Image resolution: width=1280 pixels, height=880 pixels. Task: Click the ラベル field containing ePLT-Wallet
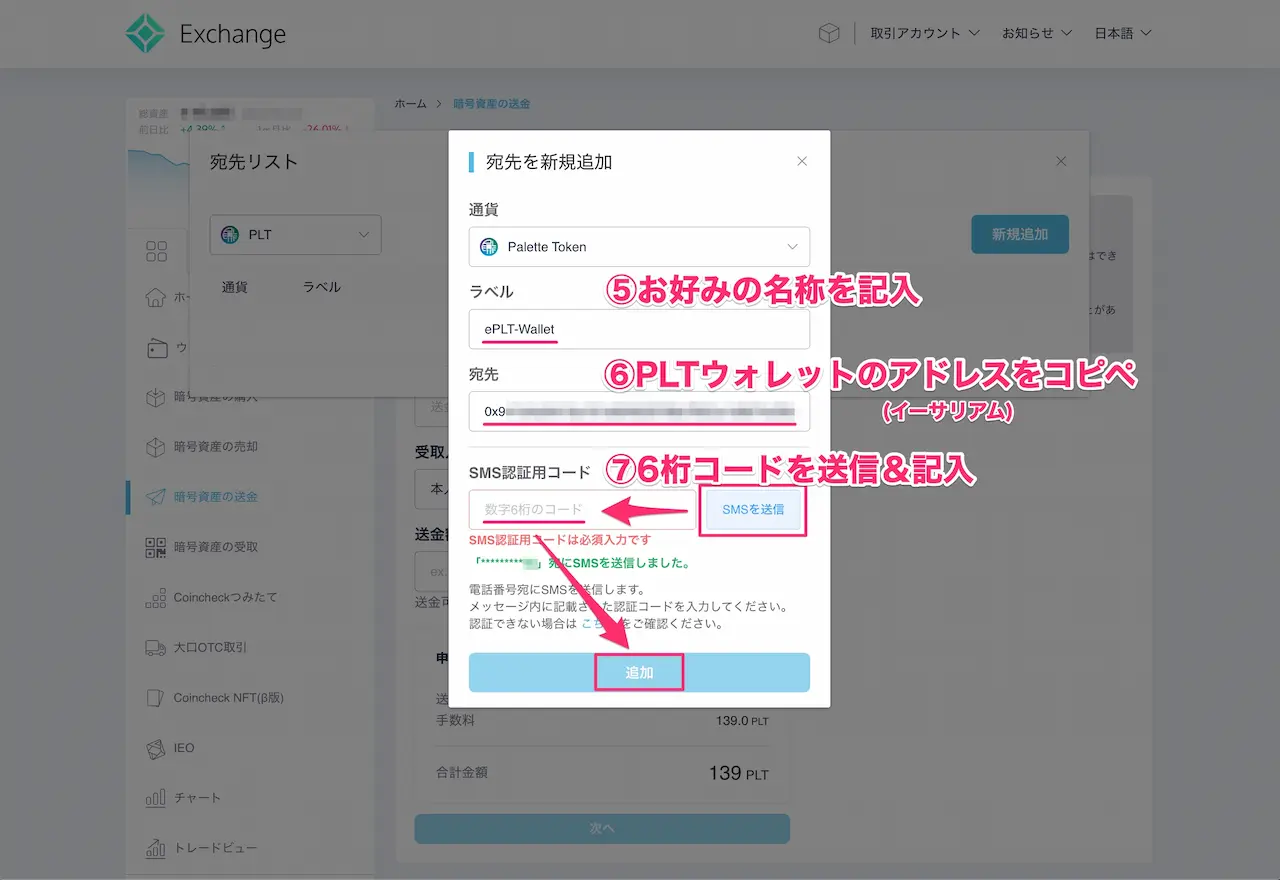(x=639, y=329)
